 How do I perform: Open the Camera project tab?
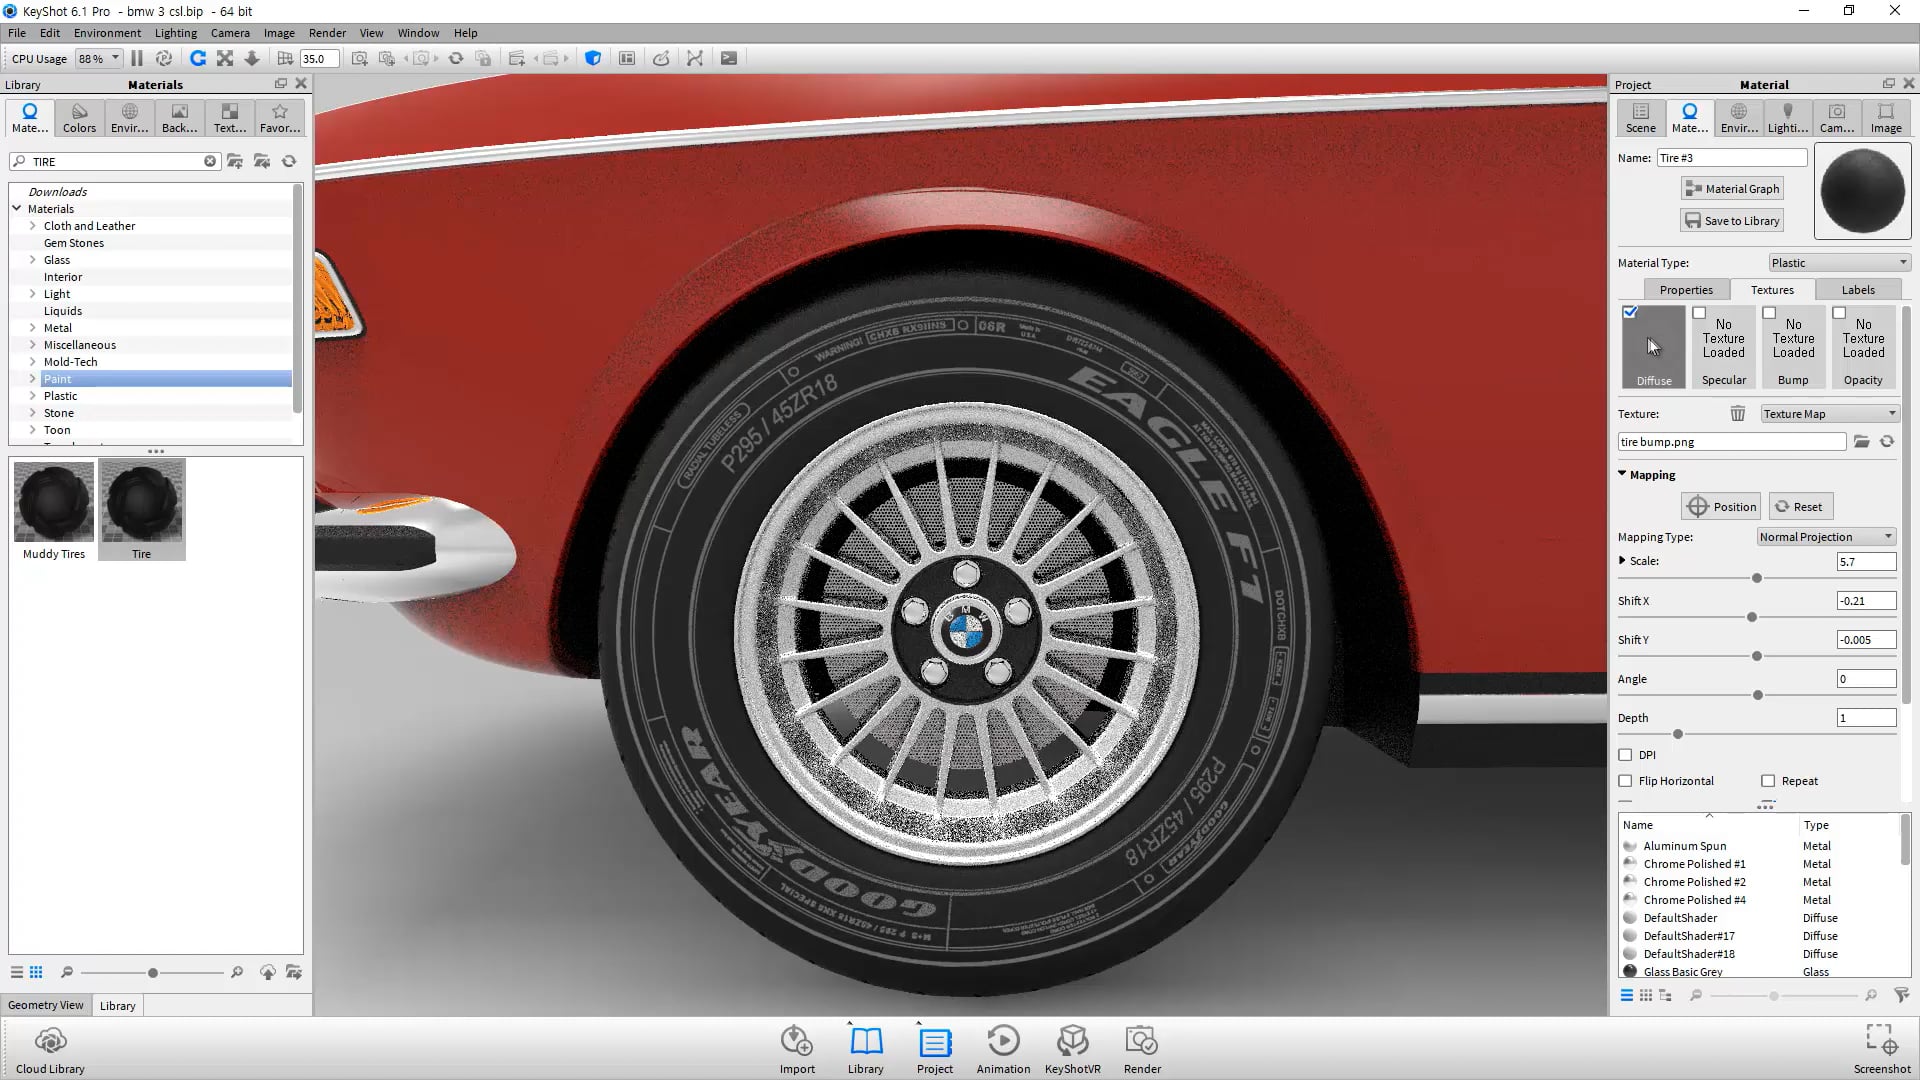pos(1837,118)
